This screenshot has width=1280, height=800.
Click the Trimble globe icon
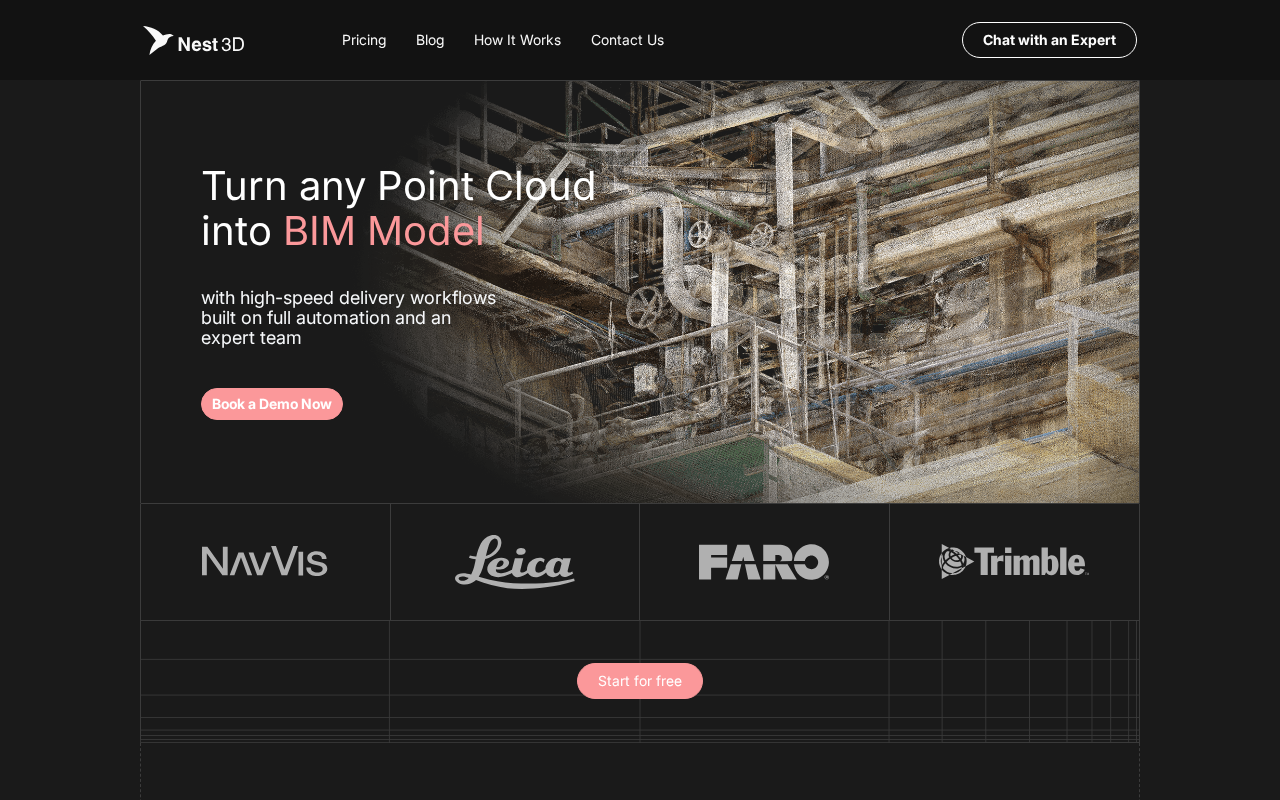coord(953,562)
